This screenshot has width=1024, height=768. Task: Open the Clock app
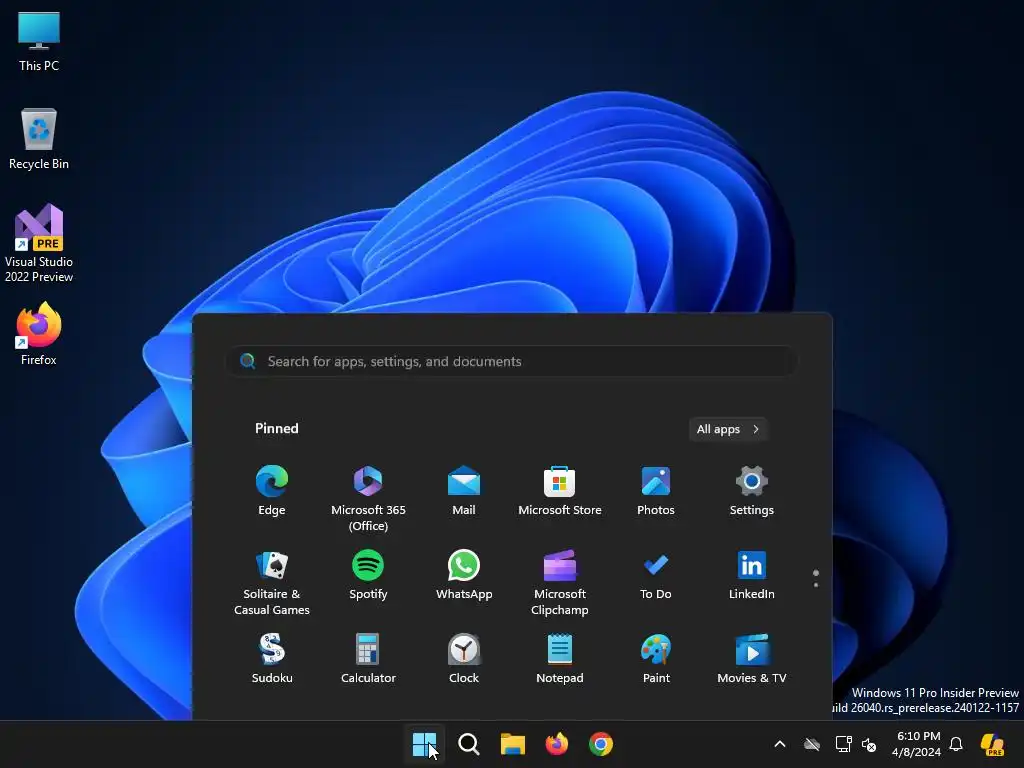[x=464, y=658]
